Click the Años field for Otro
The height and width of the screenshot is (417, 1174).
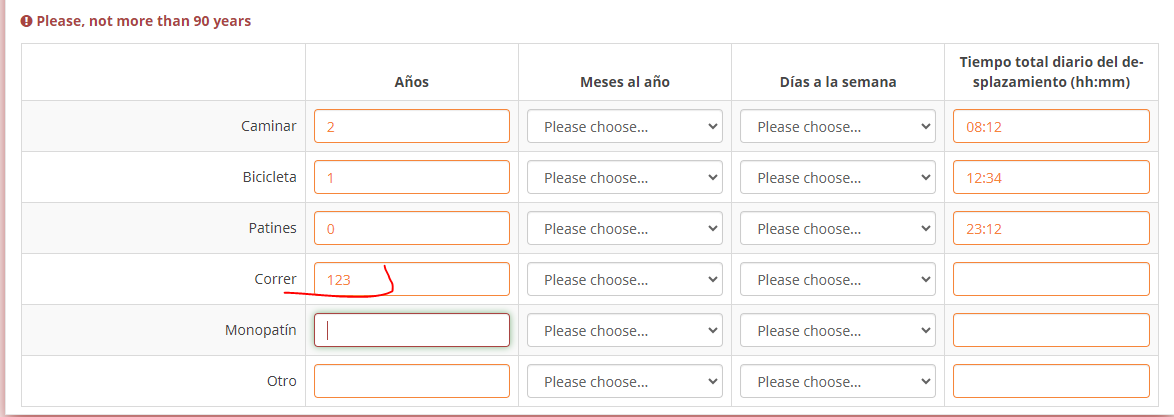tap(411, 382)
